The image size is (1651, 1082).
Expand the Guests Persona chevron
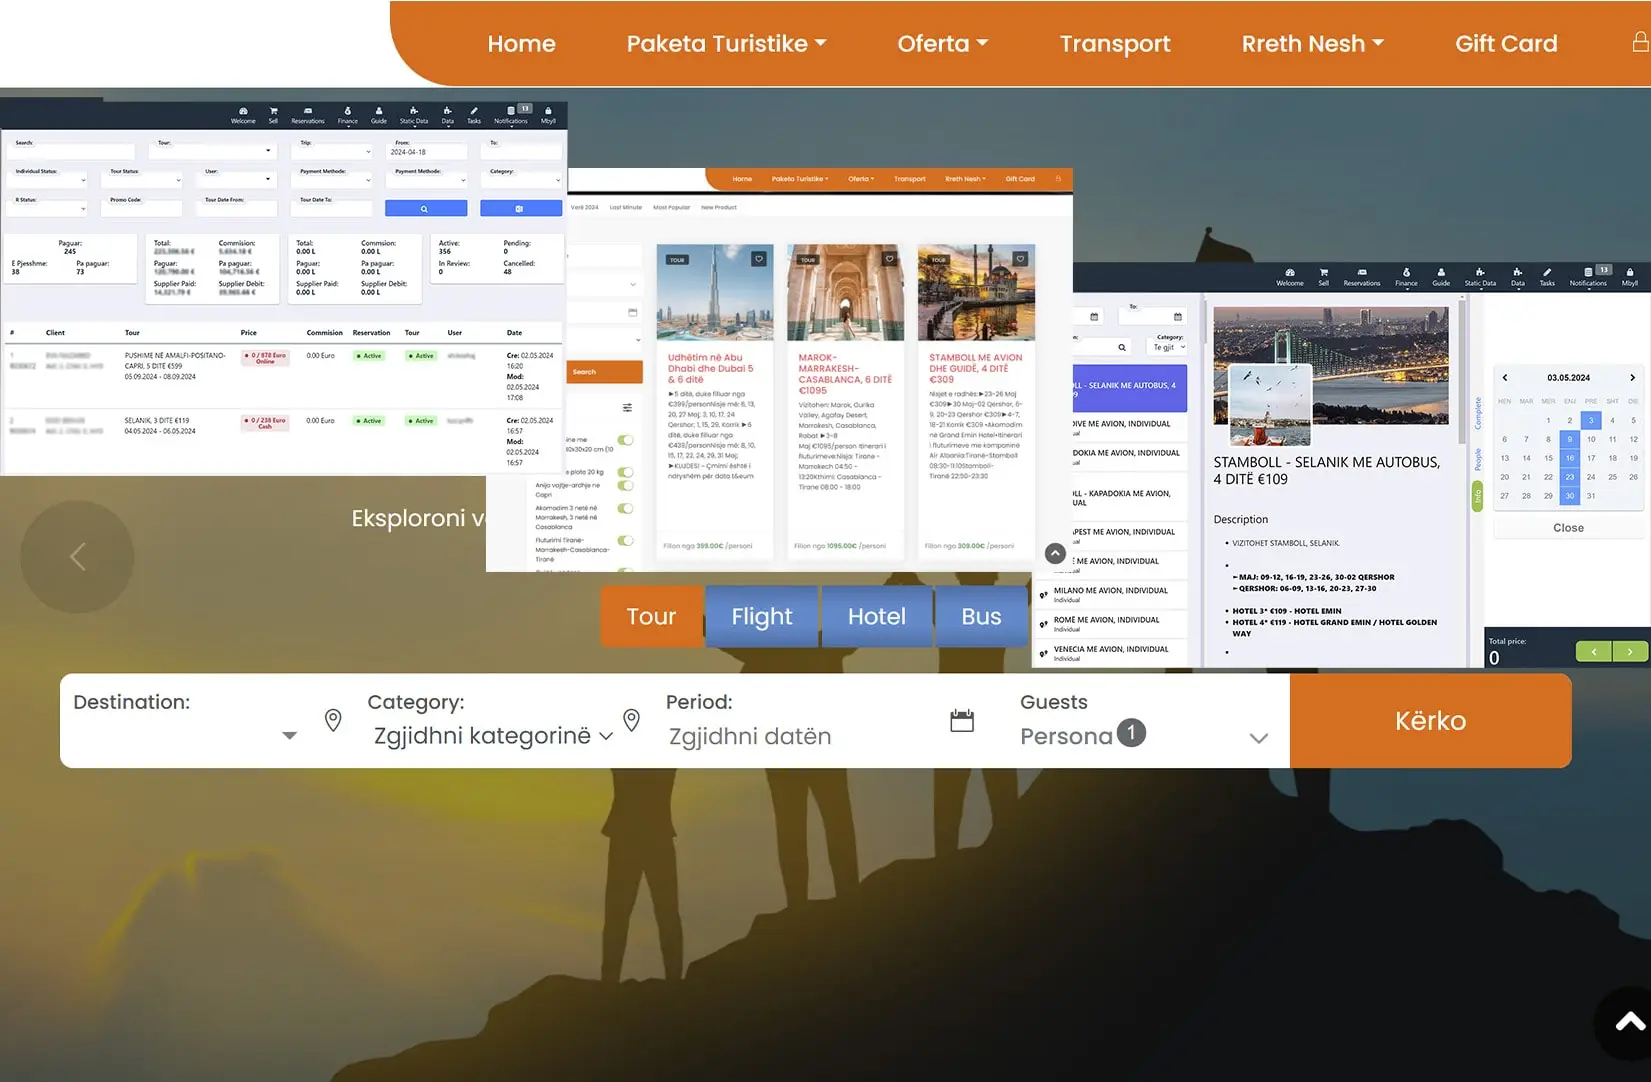(1259, 738)
